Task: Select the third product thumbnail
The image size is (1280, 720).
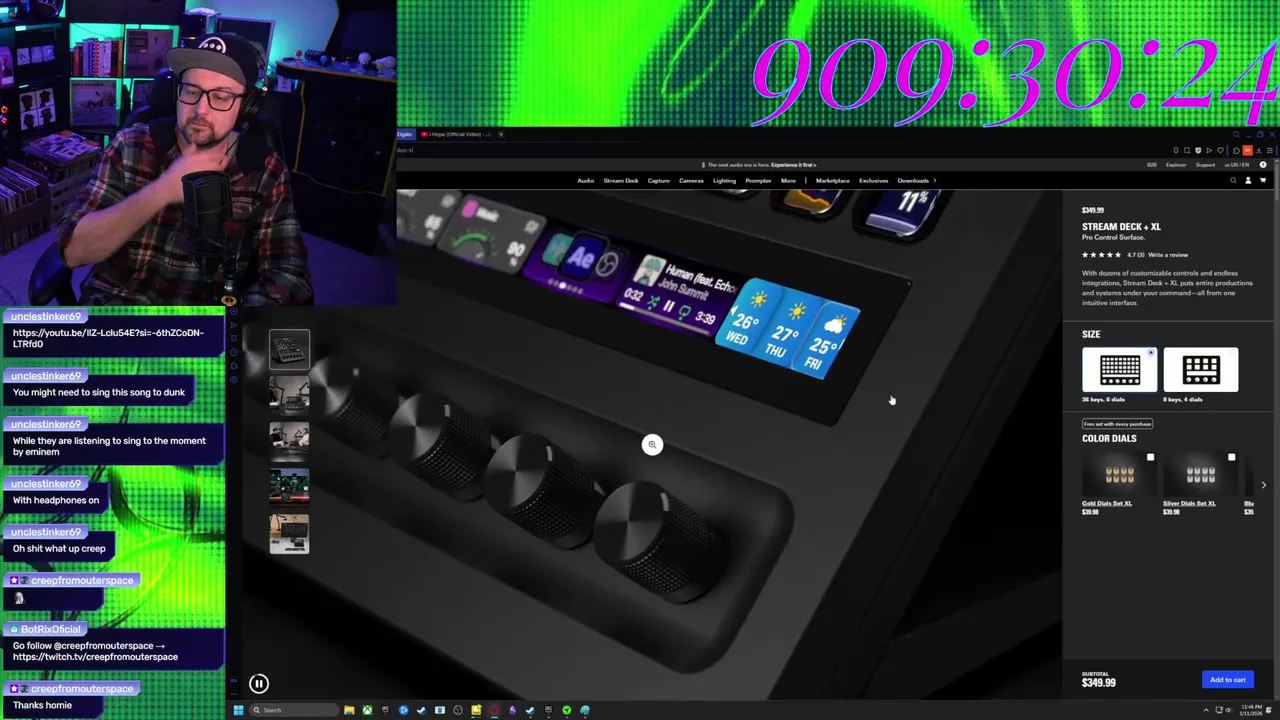Action: tap(289, 440)
